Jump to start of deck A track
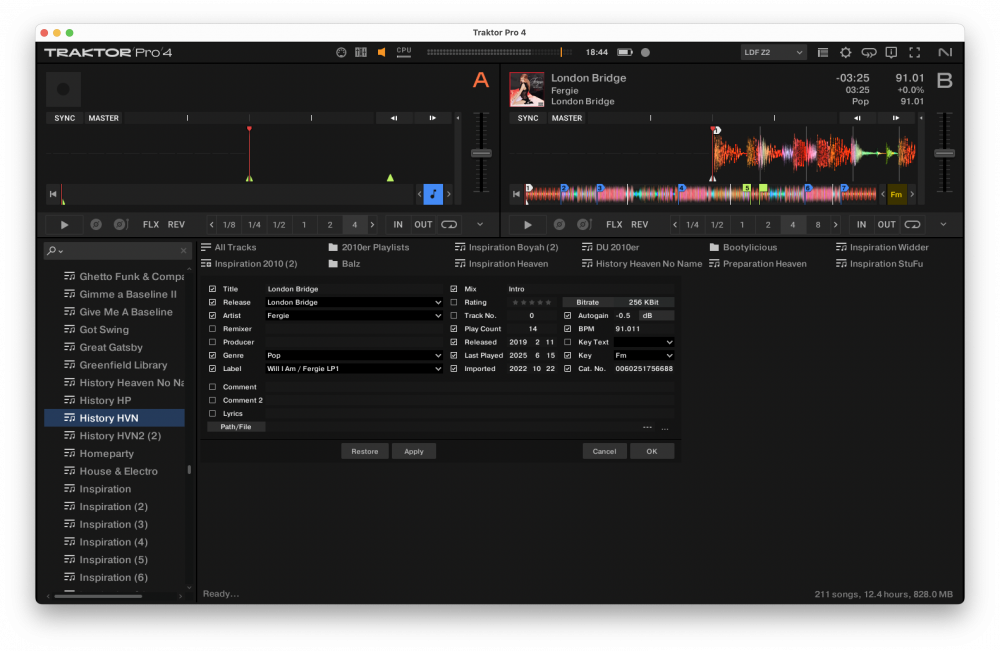Viewport: 1000px width, 651px height. (x=53, y=194)
